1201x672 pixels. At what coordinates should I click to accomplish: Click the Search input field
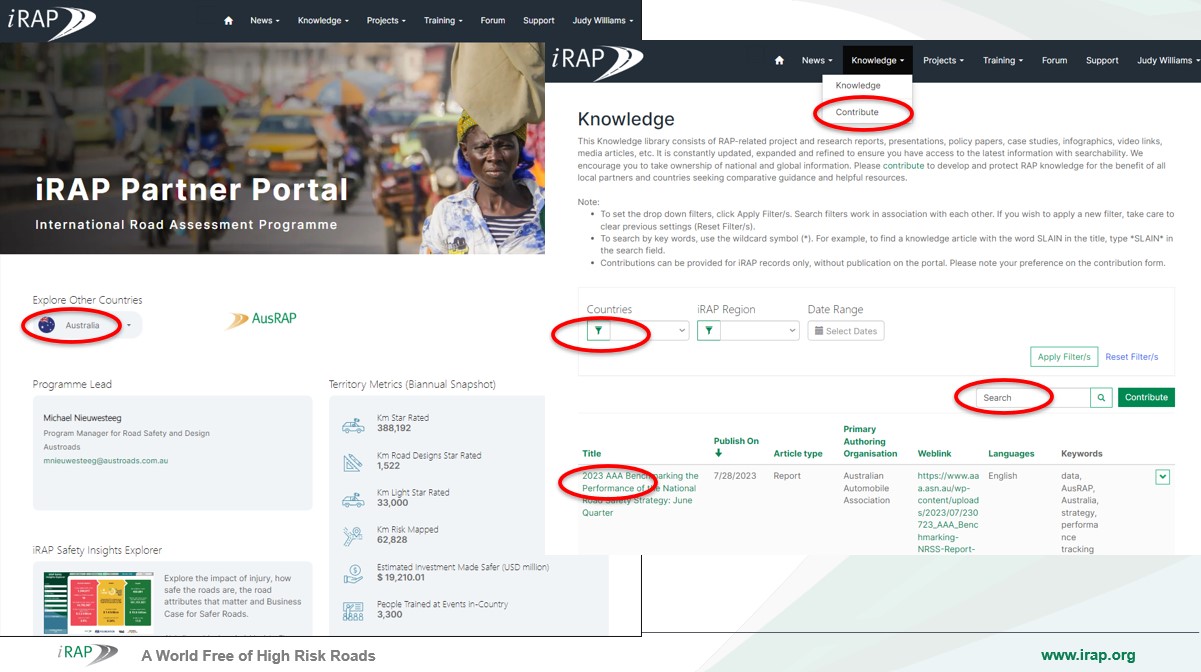[x=1033, y=397]
